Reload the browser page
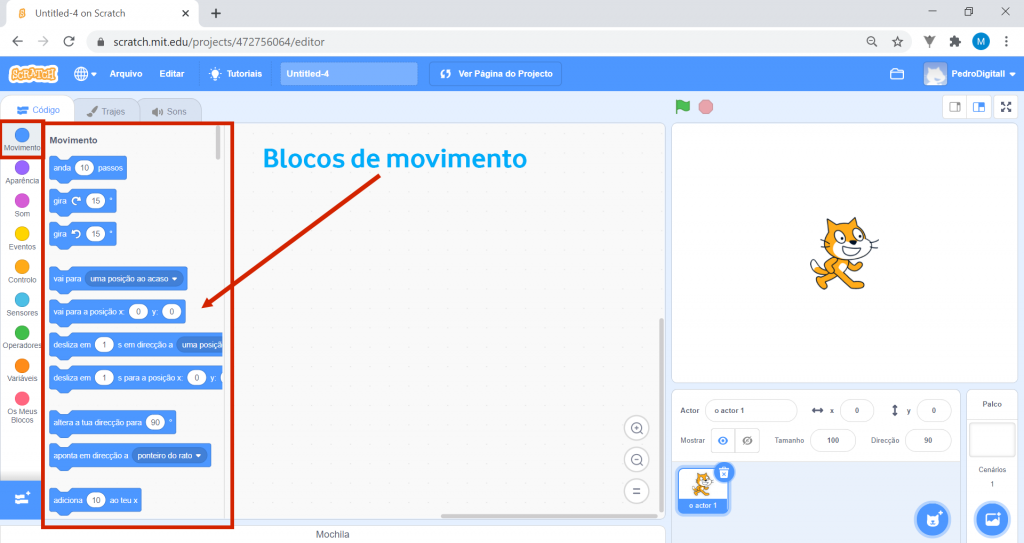Image resolution: width=1024 pixels, height=543 pixels. 69,41
